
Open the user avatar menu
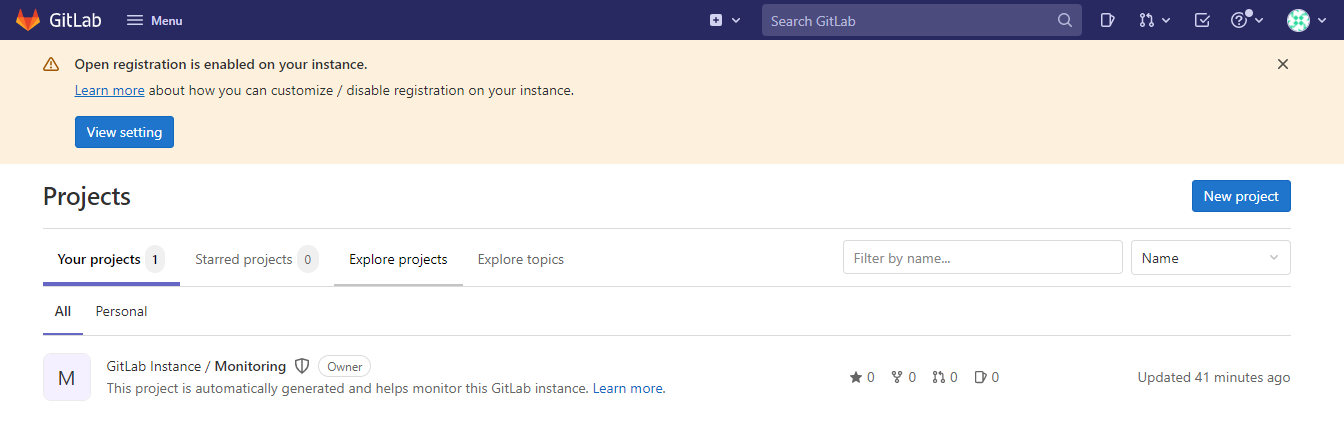[x=1305, y=20]
